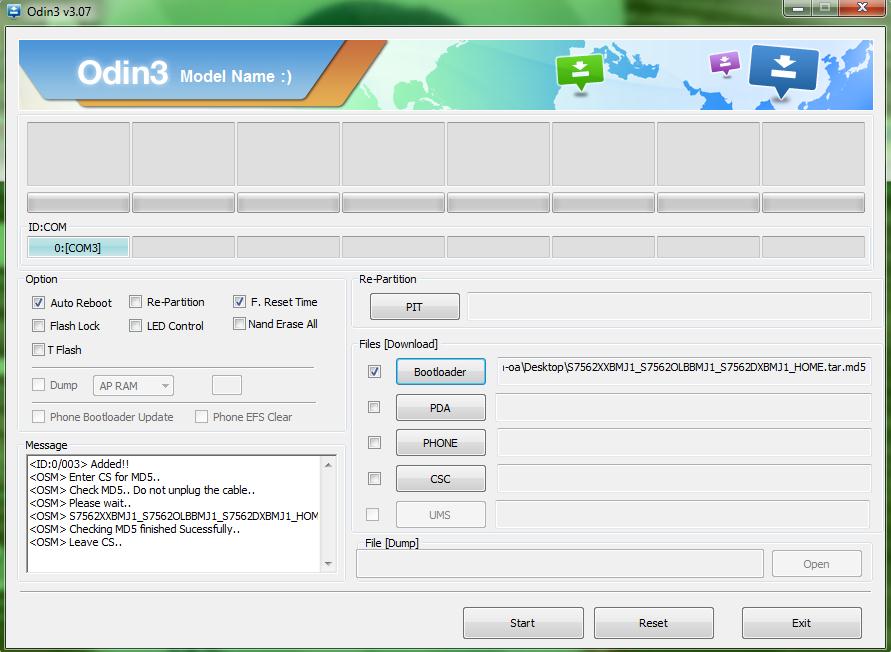Viewport: 891px width, 652px height.
Task: Click the PDA file button
Action: coord(440,408)
